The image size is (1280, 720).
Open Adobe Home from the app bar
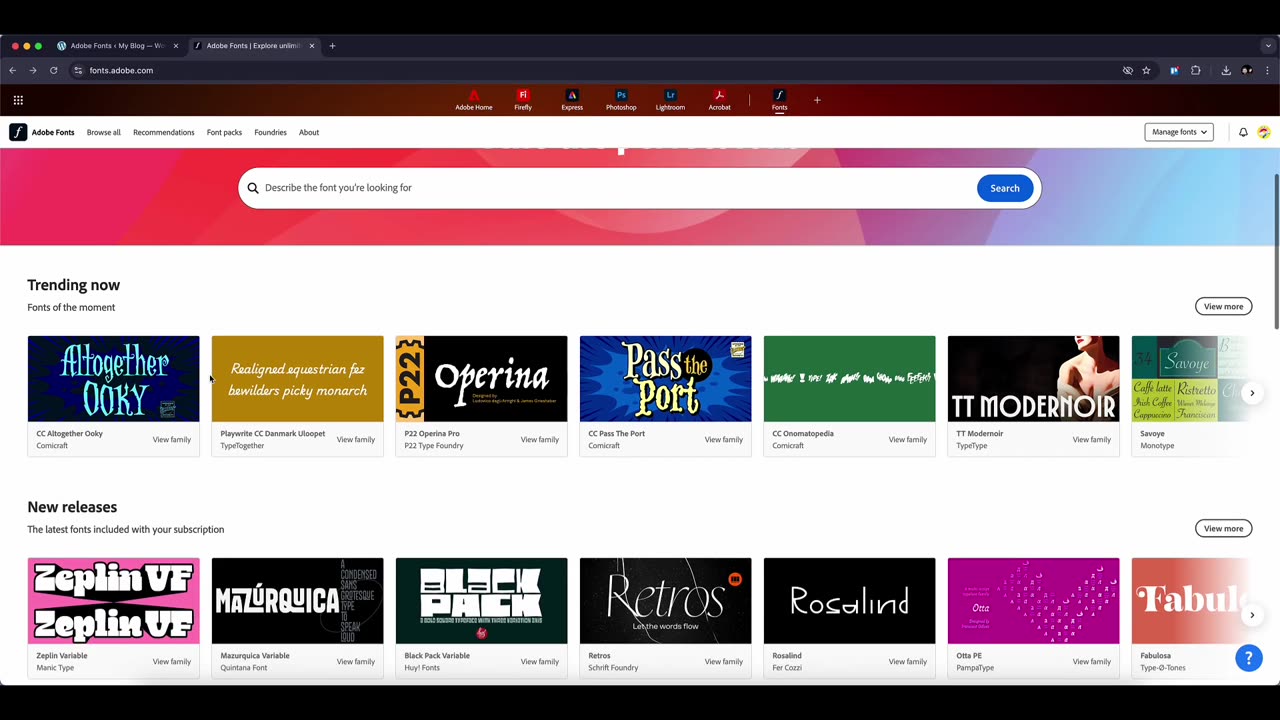474,100
